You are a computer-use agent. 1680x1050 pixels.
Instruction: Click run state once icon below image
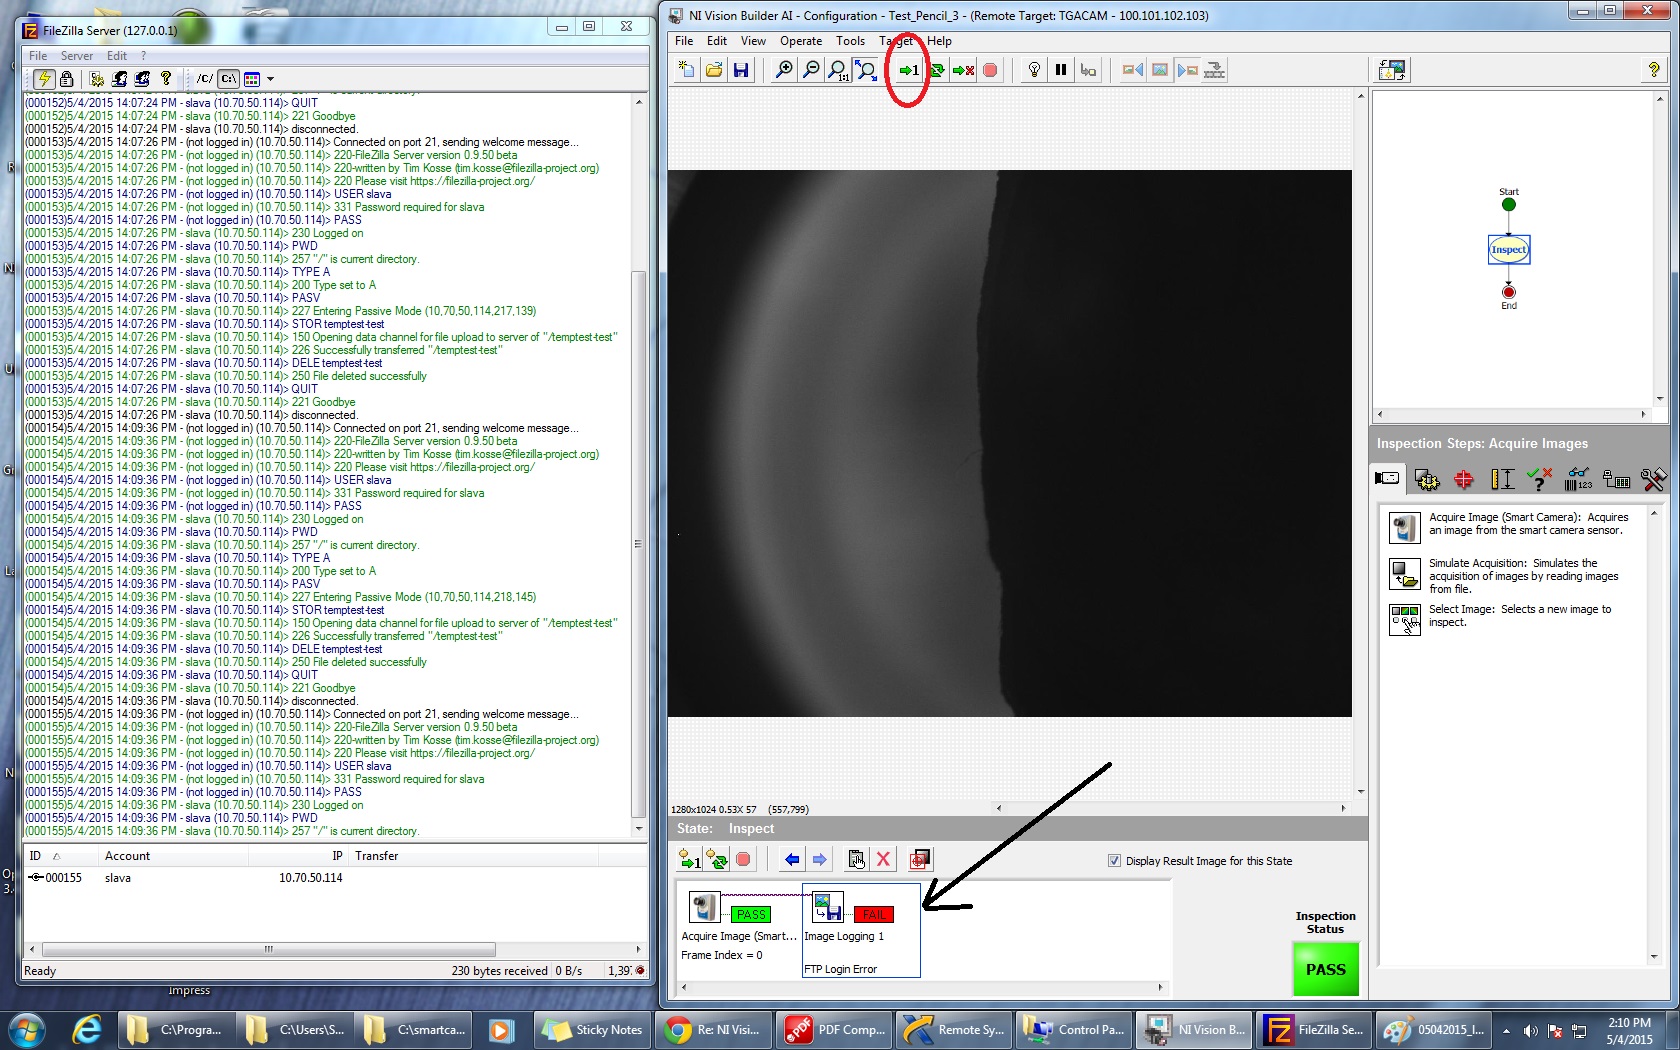(690, 859)
